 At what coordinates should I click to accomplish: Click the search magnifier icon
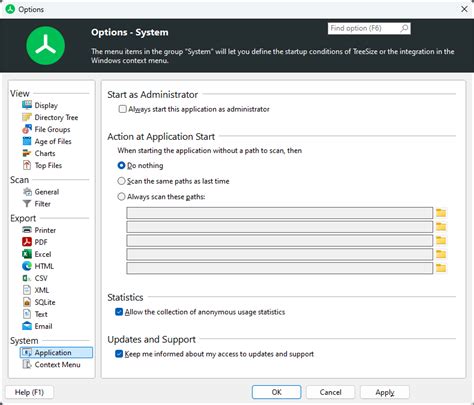(404, 28)
